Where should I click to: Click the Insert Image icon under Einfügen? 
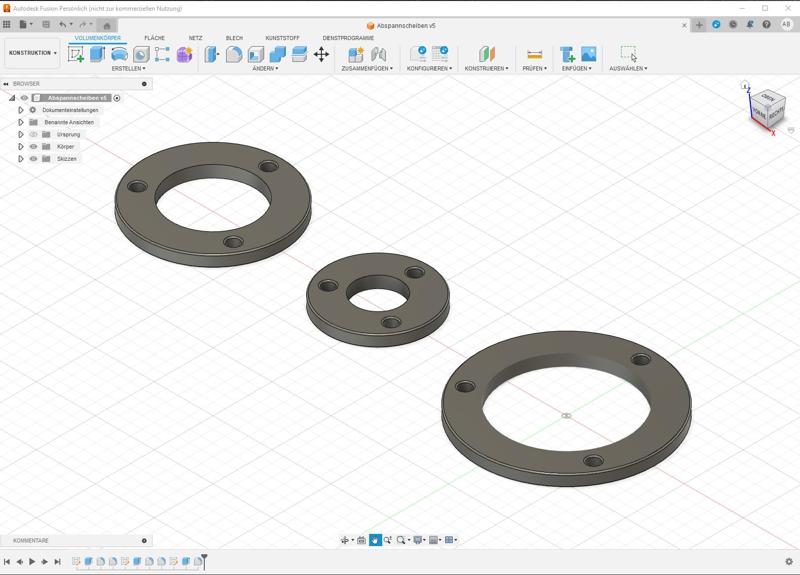(588, 54)
